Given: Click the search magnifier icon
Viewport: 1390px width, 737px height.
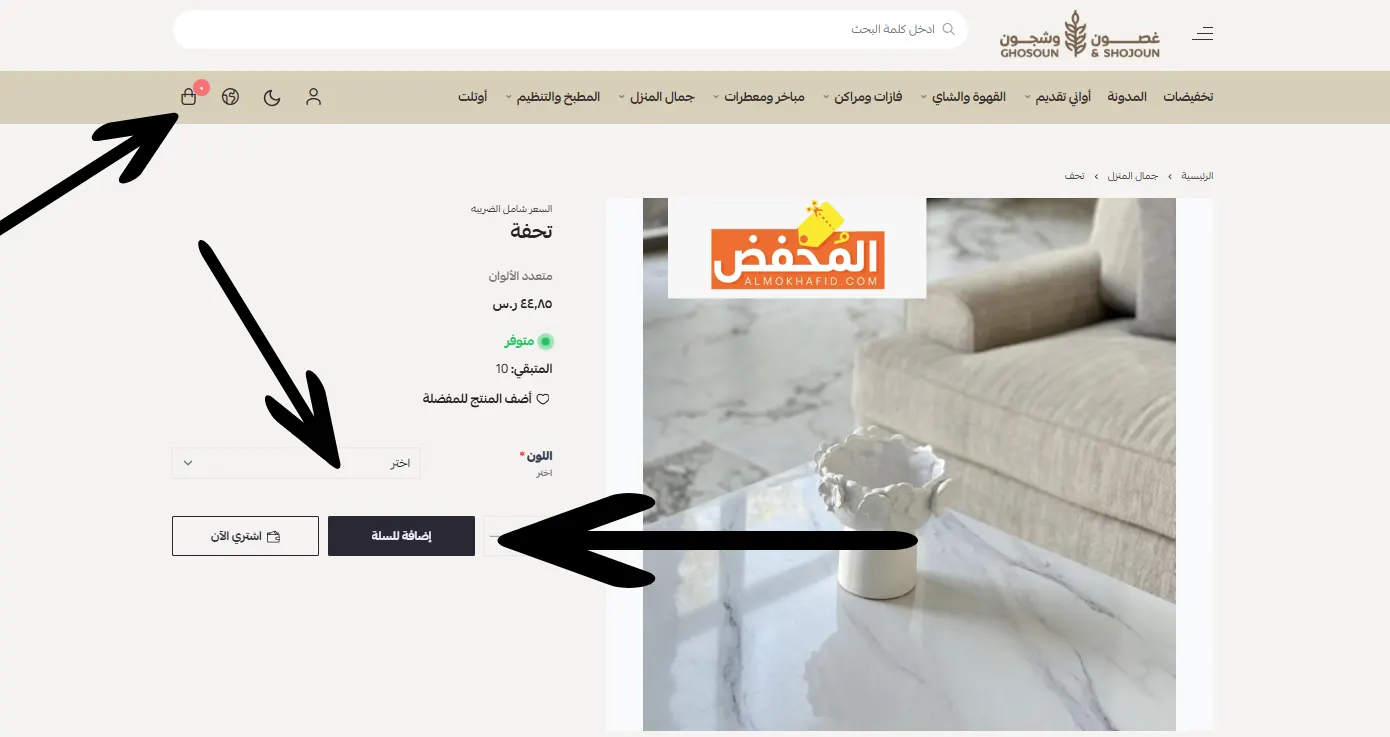Looking at the screenshot, I should coord(949,29).
